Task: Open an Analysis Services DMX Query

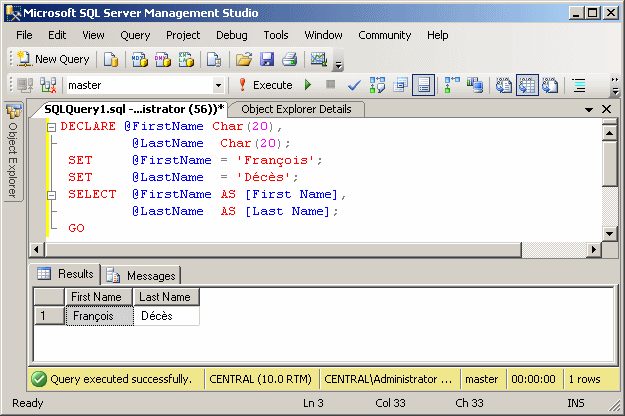Action: 163,59
